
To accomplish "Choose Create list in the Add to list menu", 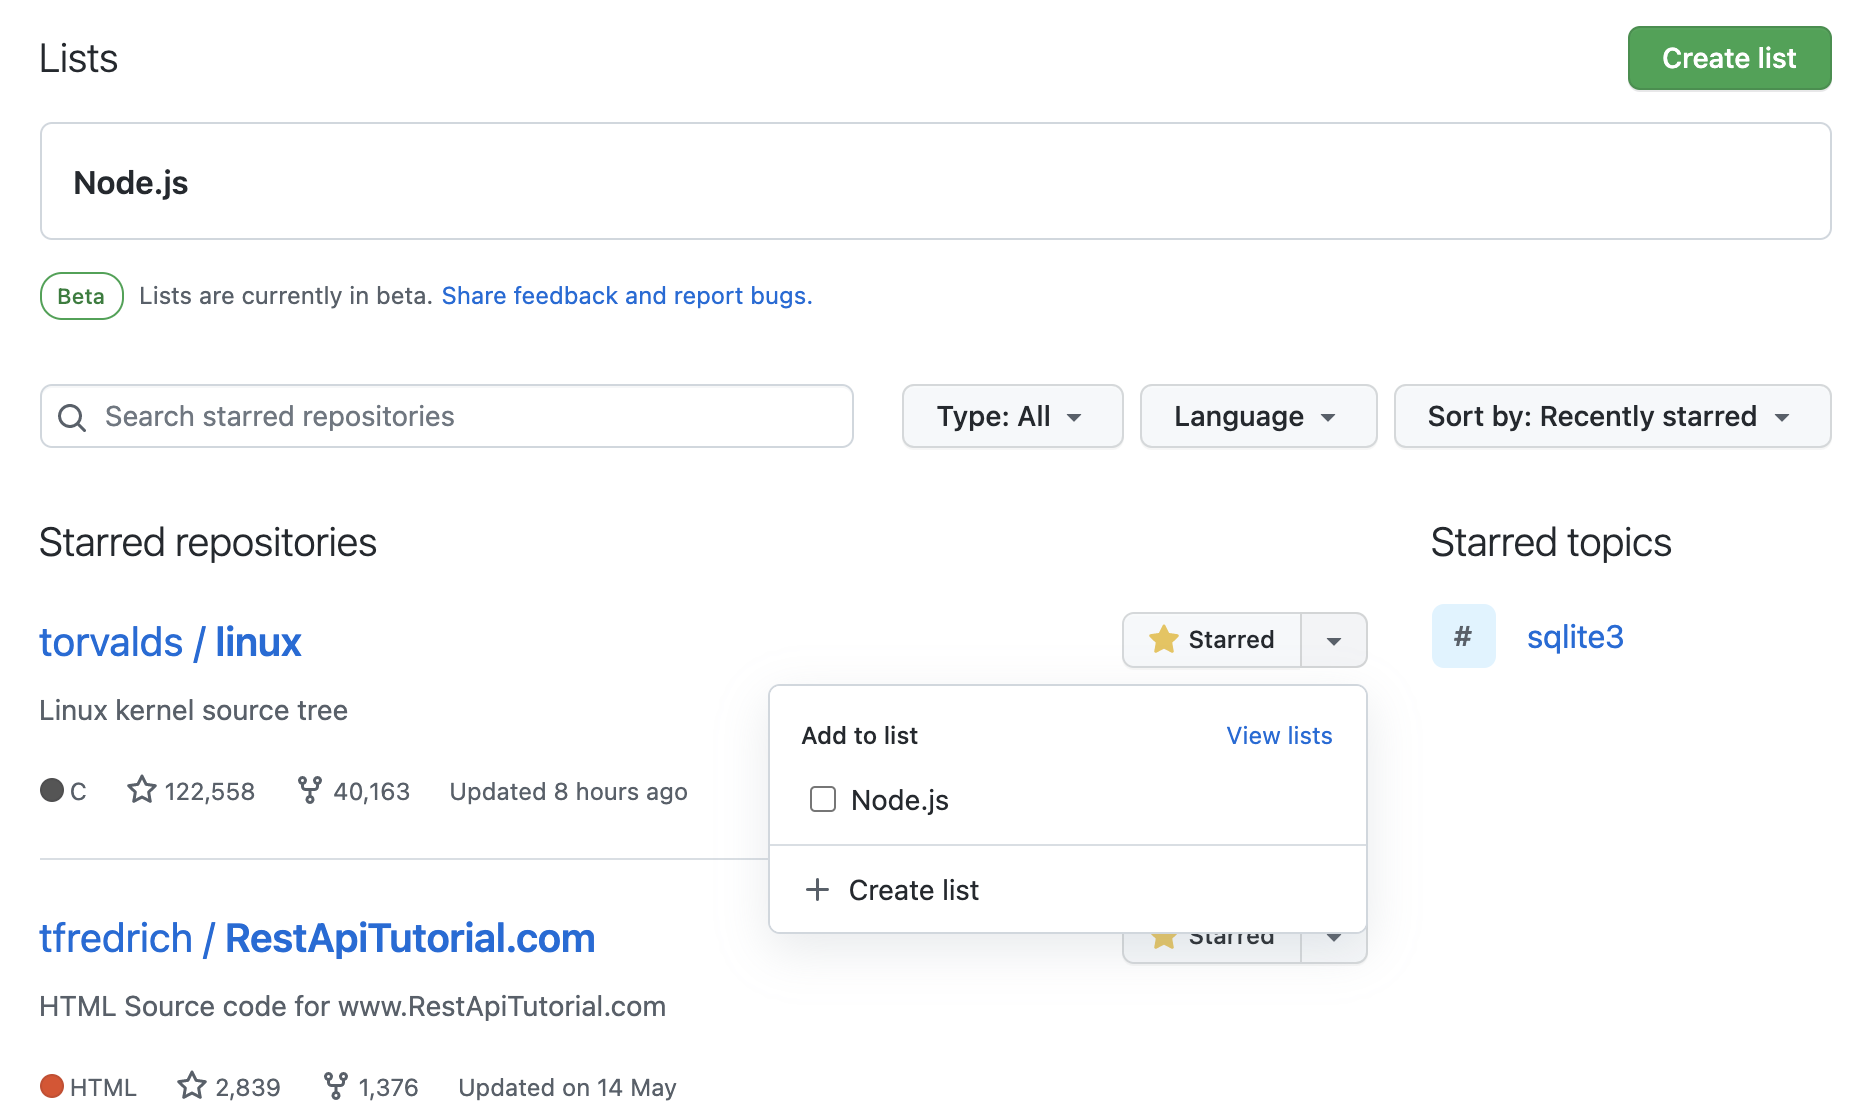I will (1067, 890).
